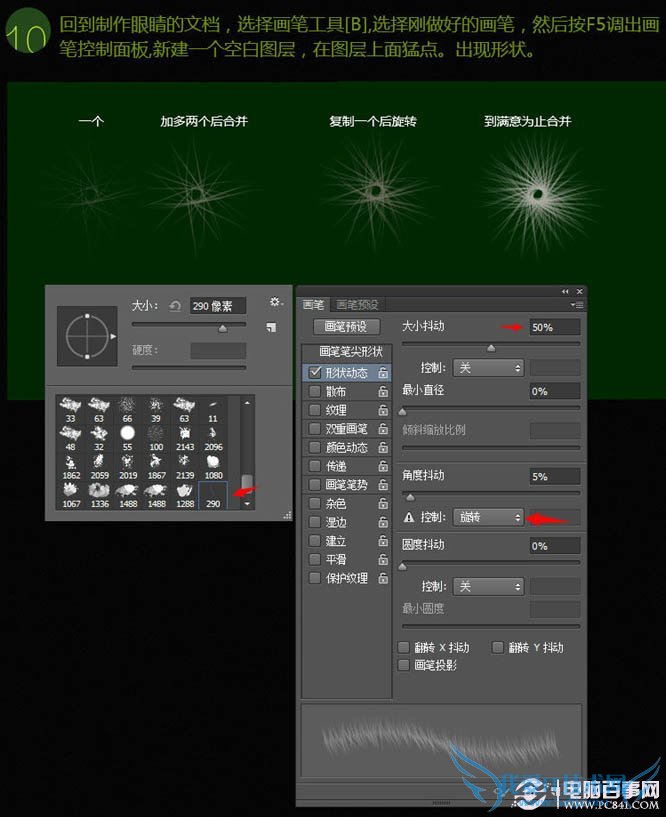Screen dimensions: 666x817
Task: Enable the 散布 checkbox
Action: (315, 391)
